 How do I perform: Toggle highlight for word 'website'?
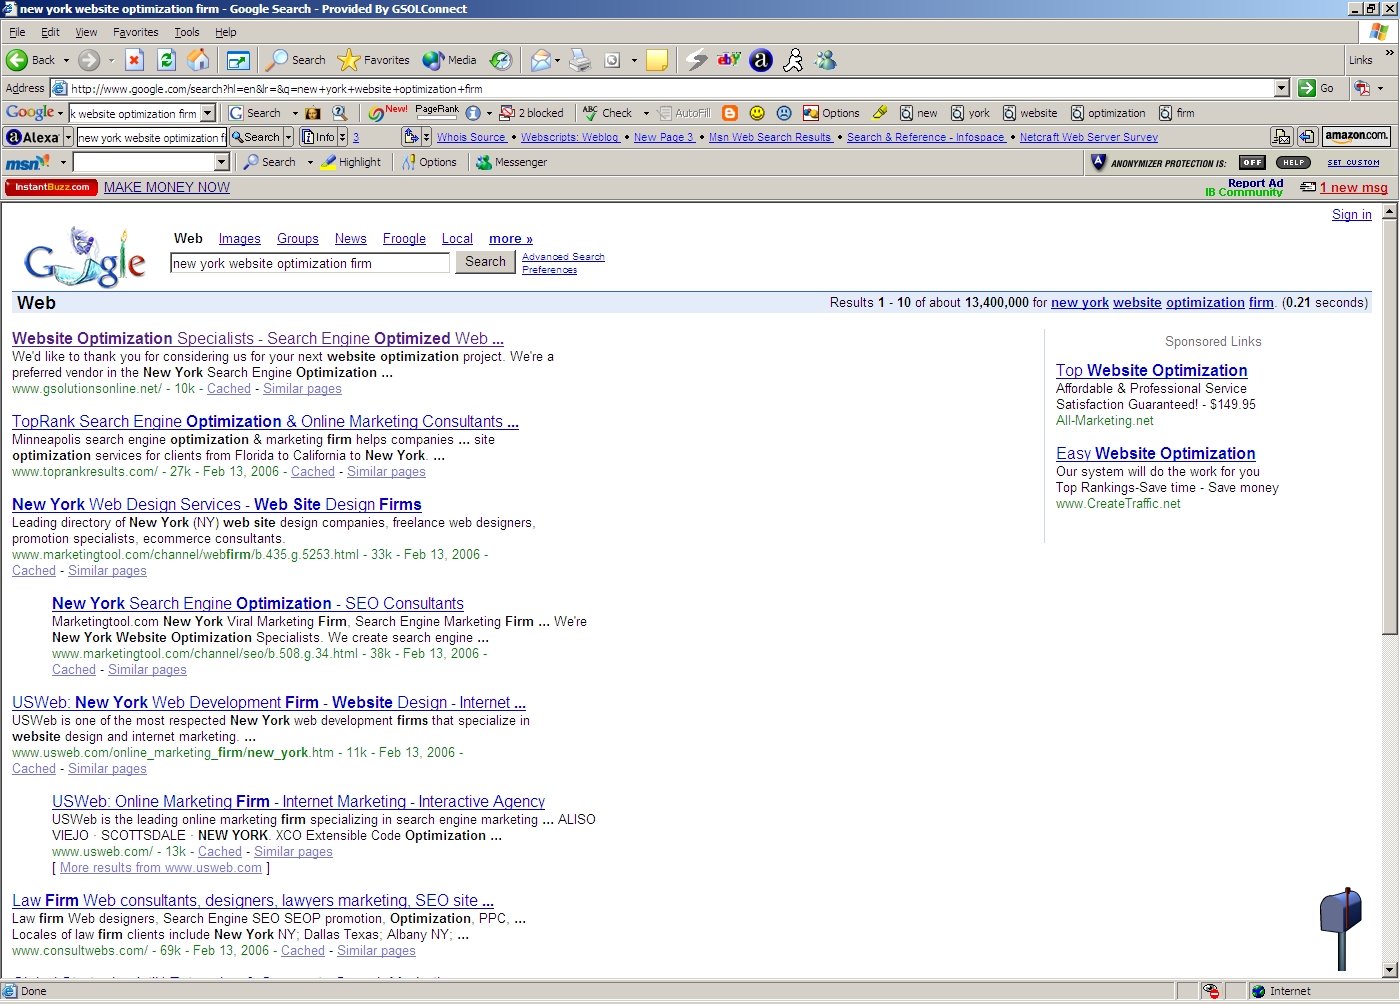tap(1030, 113)
